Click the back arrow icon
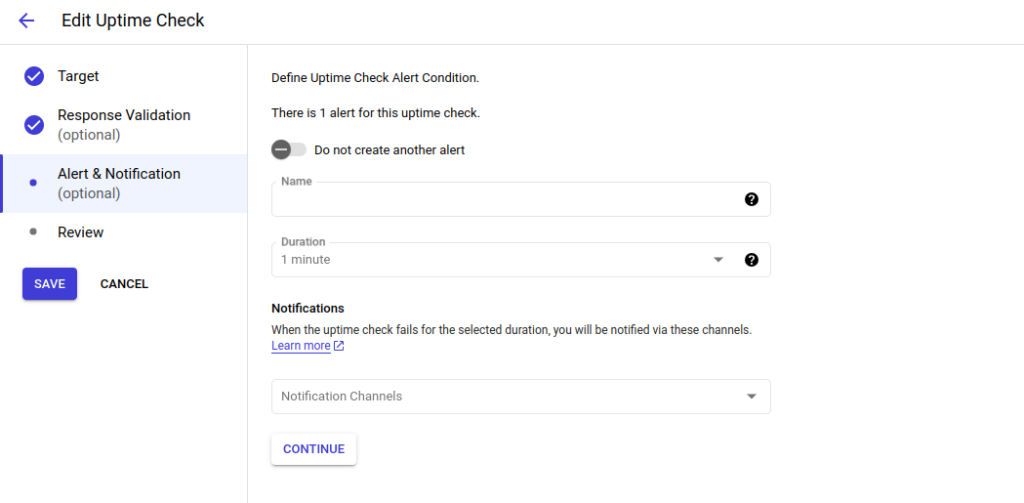The height and width of the screenshot is (503, 1024). 26,21
